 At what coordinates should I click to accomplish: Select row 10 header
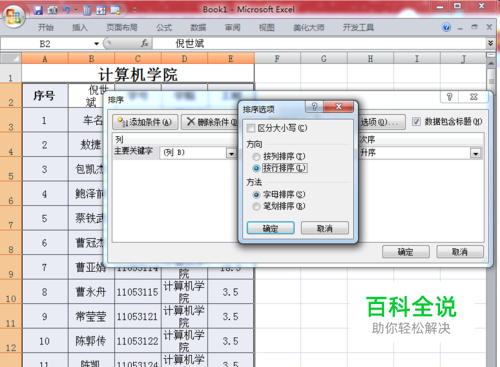11,292
